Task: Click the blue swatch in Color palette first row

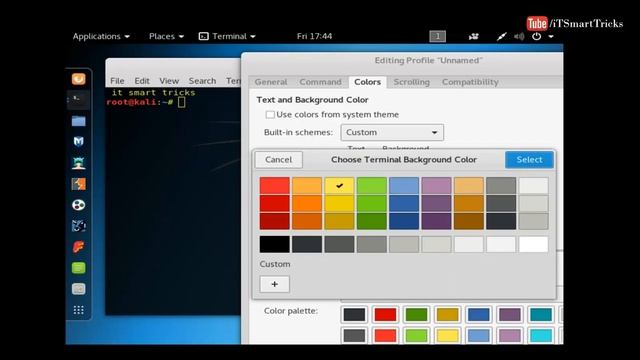Action: click(x=478, y=315)
